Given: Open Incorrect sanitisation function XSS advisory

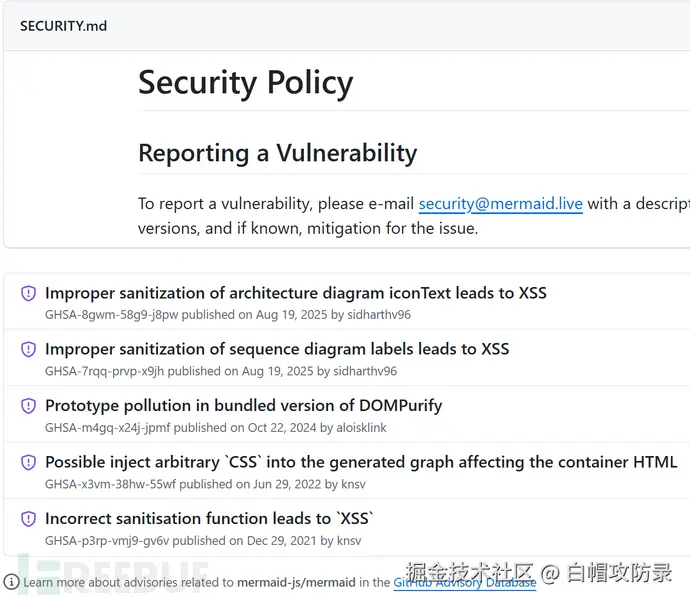Looking at the screenshot, I should click(209, 518).
